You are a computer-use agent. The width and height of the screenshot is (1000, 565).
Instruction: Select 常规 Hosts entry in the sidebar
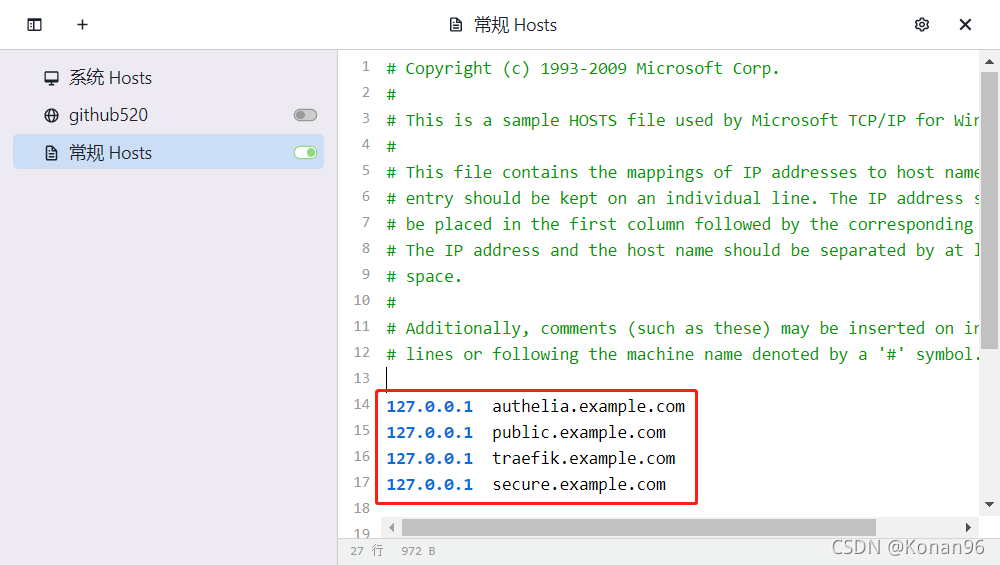point(168,152)
